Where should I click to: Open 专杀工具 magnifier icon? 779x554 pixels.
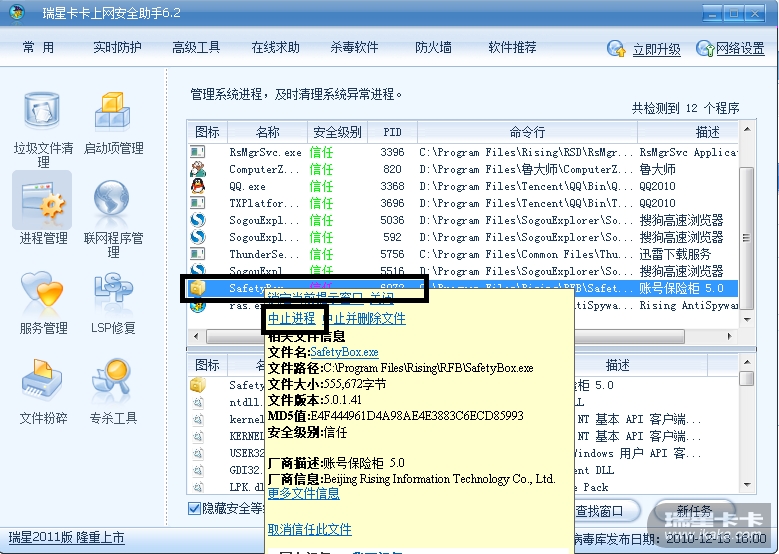coord(112,380)
